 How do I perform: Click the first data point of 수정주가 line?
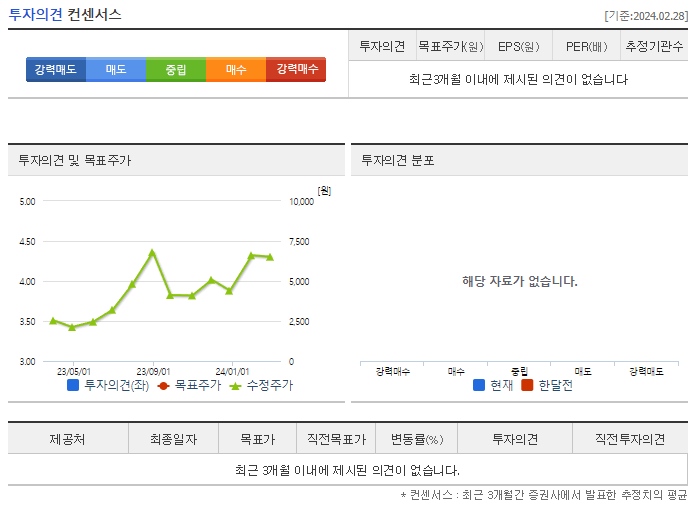[53, 320]
